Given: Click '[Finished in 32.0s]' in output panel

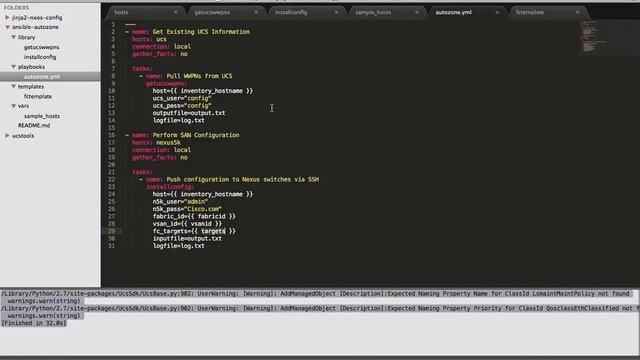Looking at the screenshot, I should click(x=33, y=323).
